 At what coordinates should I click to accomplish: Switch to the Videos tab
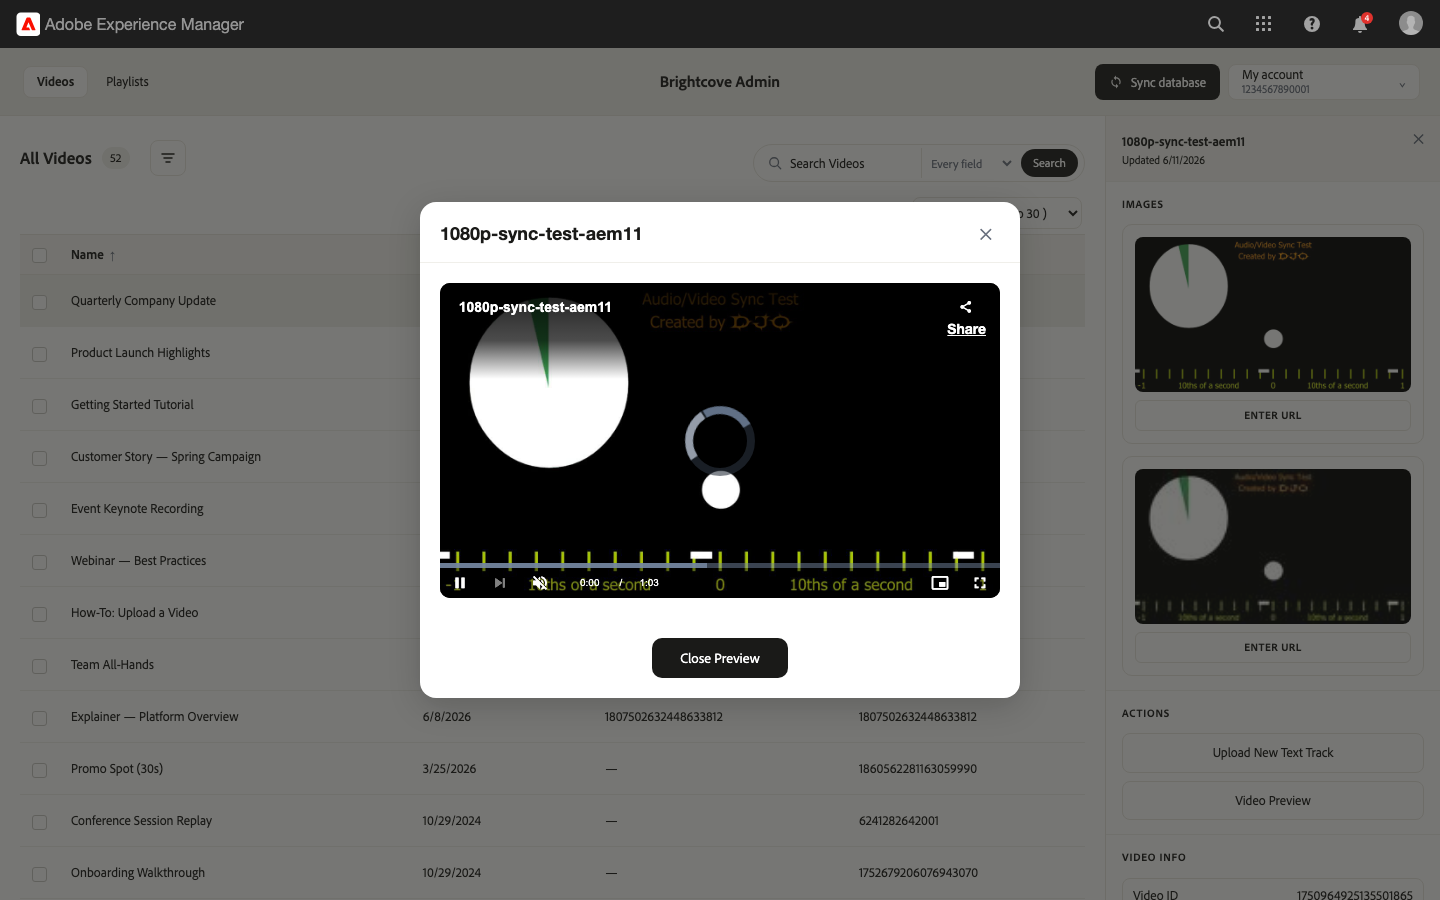55,82
